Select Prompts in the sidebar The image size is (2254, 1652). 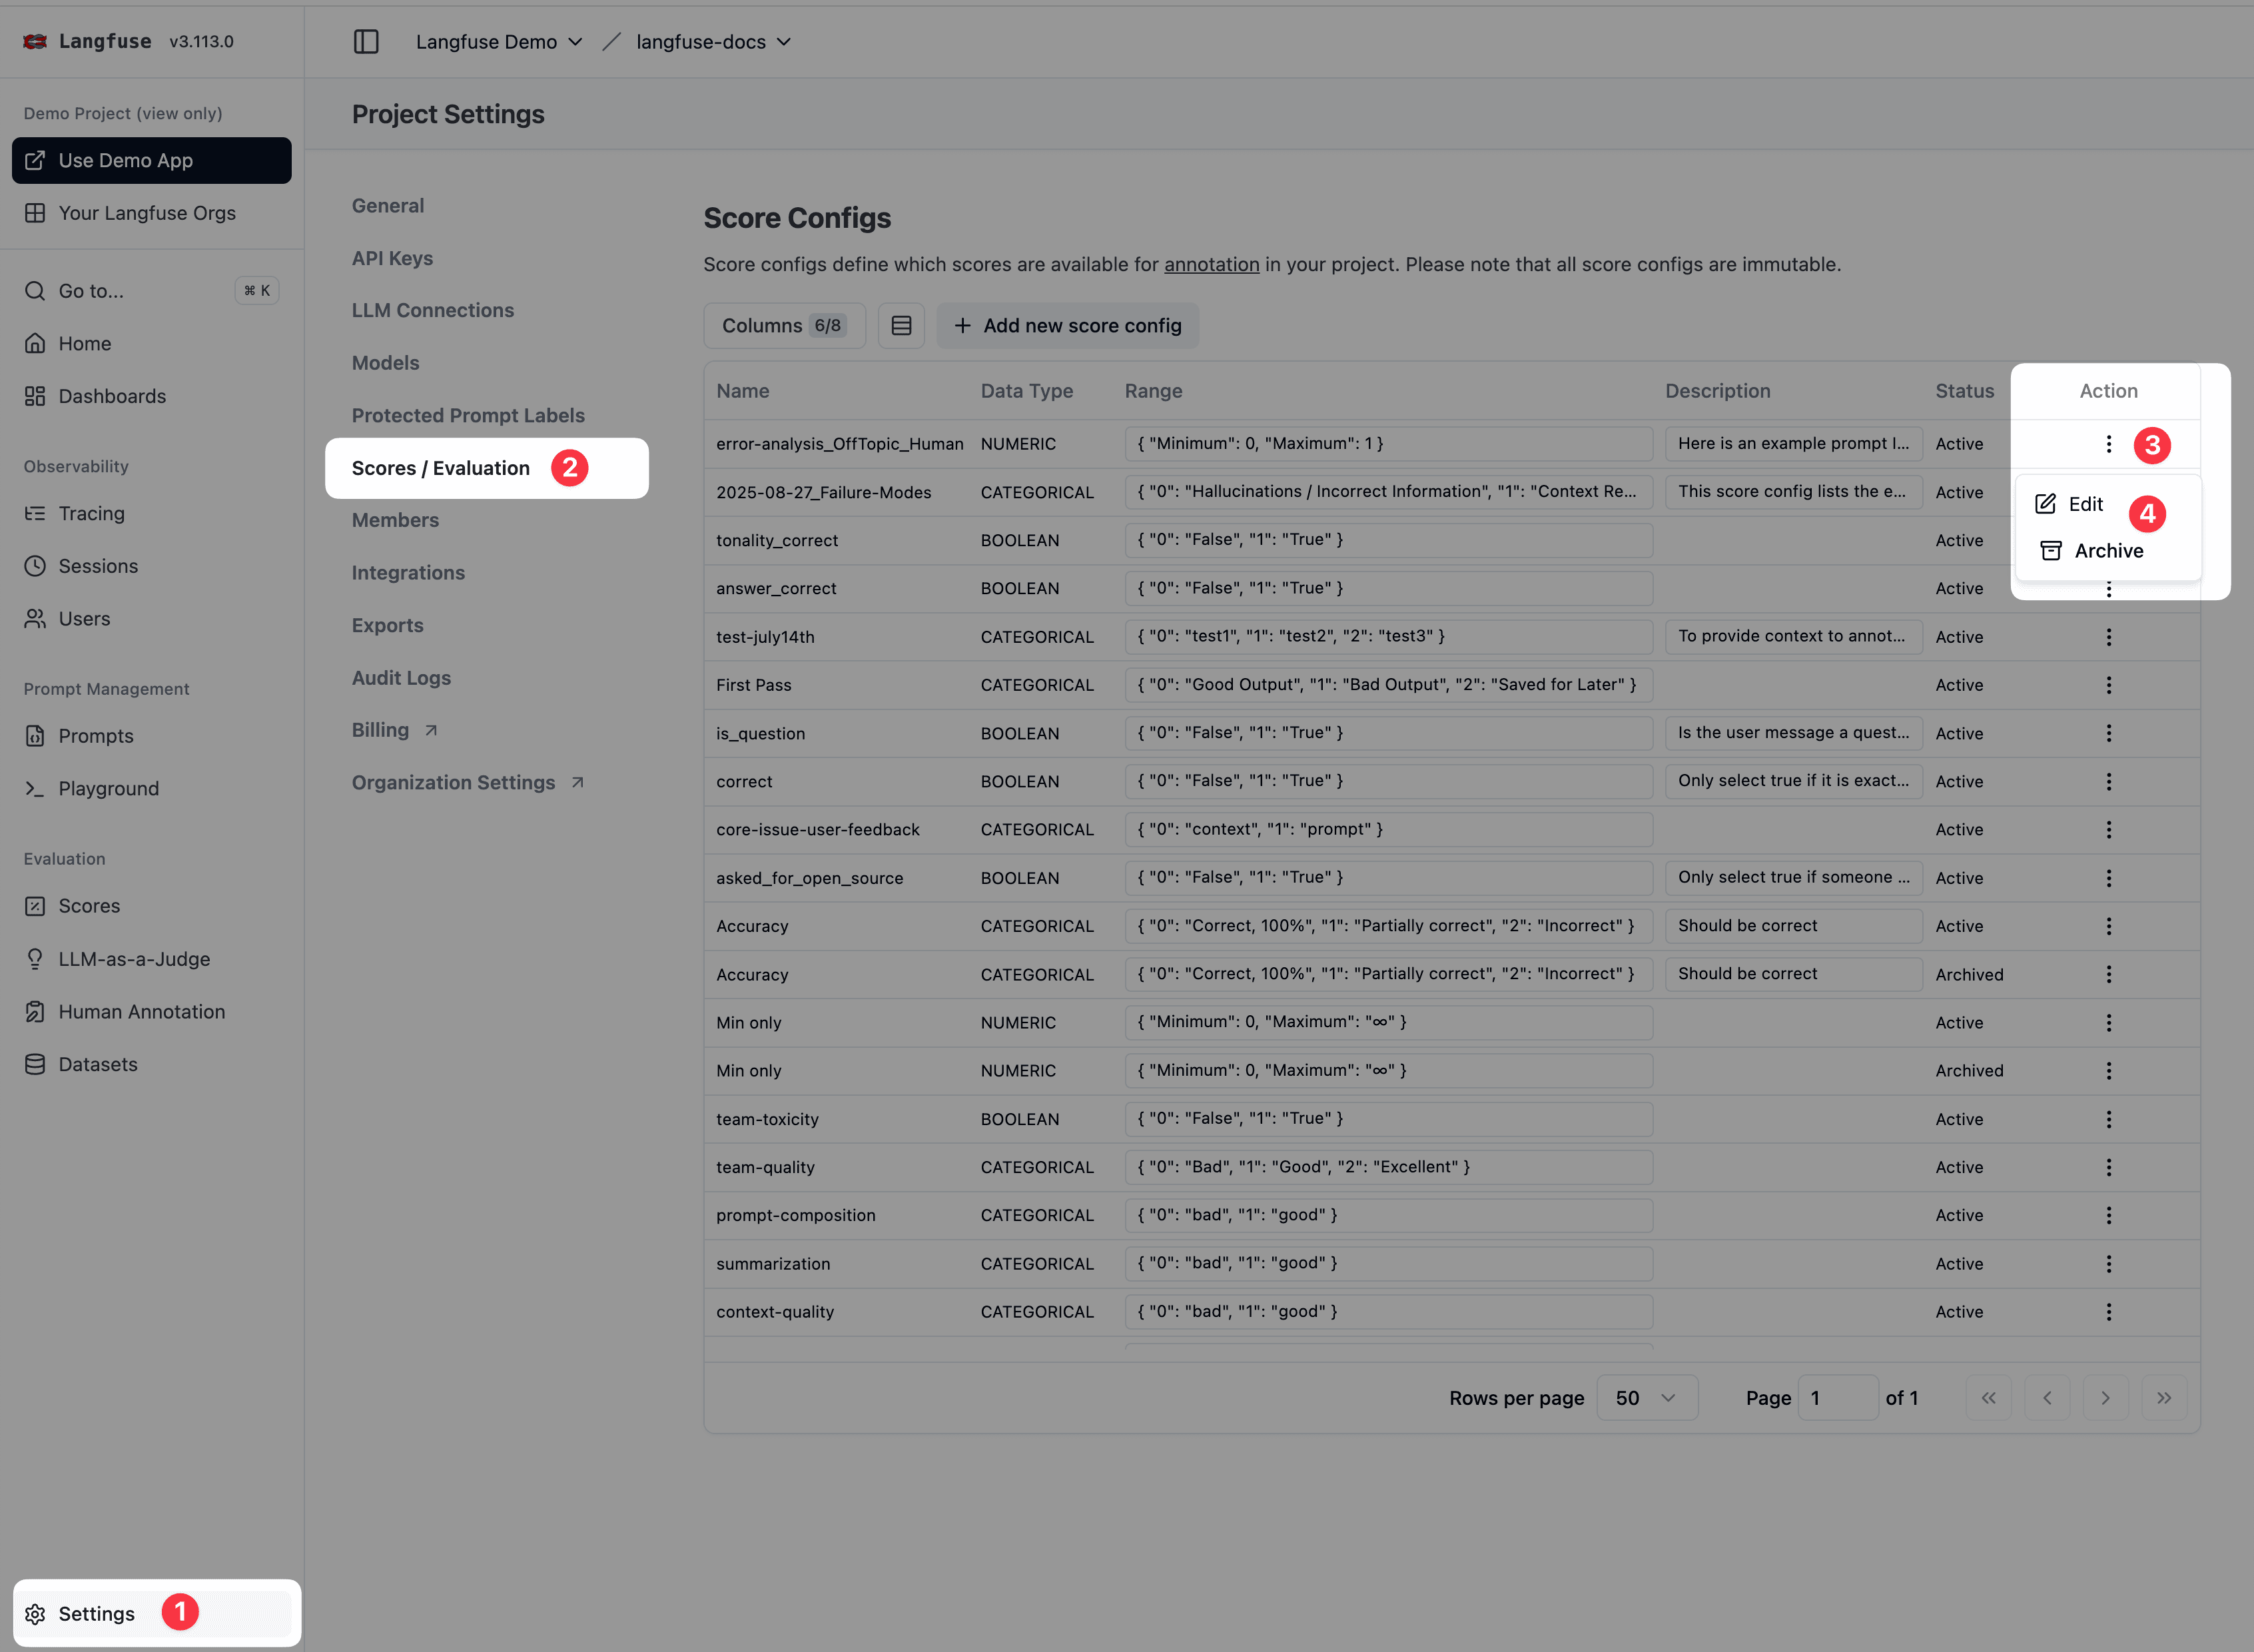(x=95, y=735)
